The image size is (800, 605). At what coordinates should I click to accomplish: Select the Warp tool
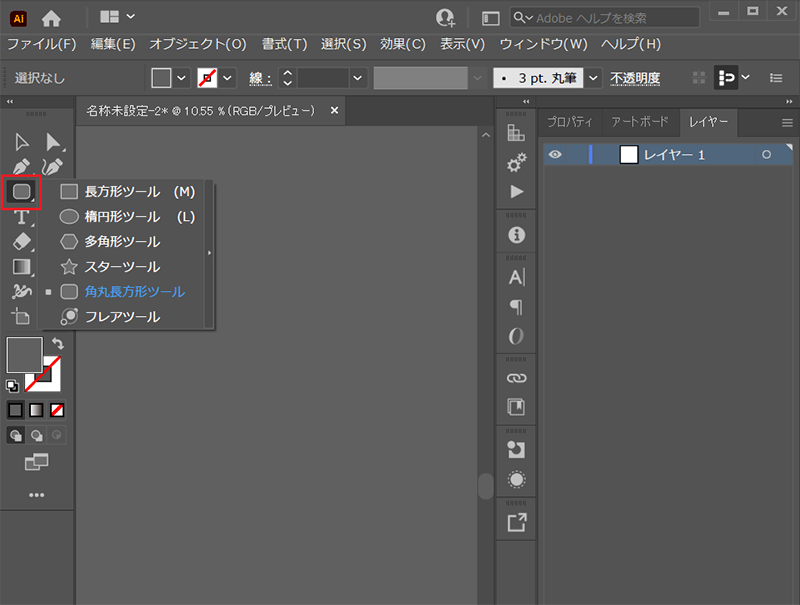tap(21, 291)
